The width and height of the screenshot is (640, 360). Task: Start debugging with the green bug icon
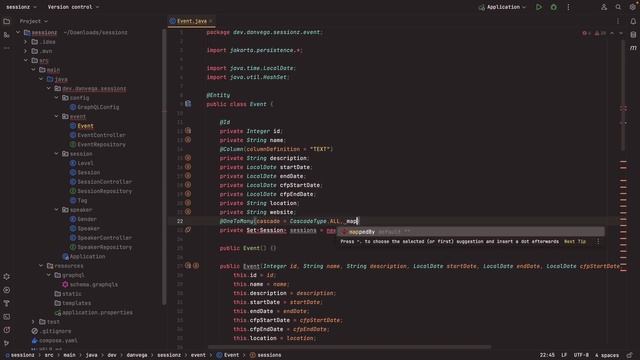point(553,7)
